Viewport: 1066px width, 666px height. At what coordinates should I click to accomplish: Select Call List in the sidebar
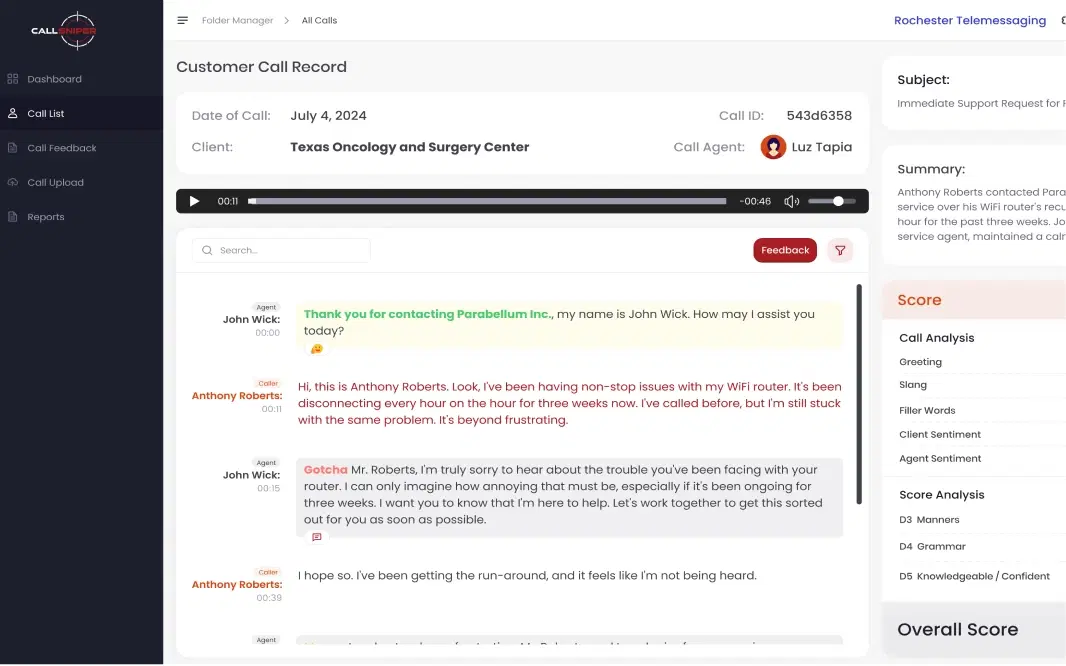tap(82, 113)
